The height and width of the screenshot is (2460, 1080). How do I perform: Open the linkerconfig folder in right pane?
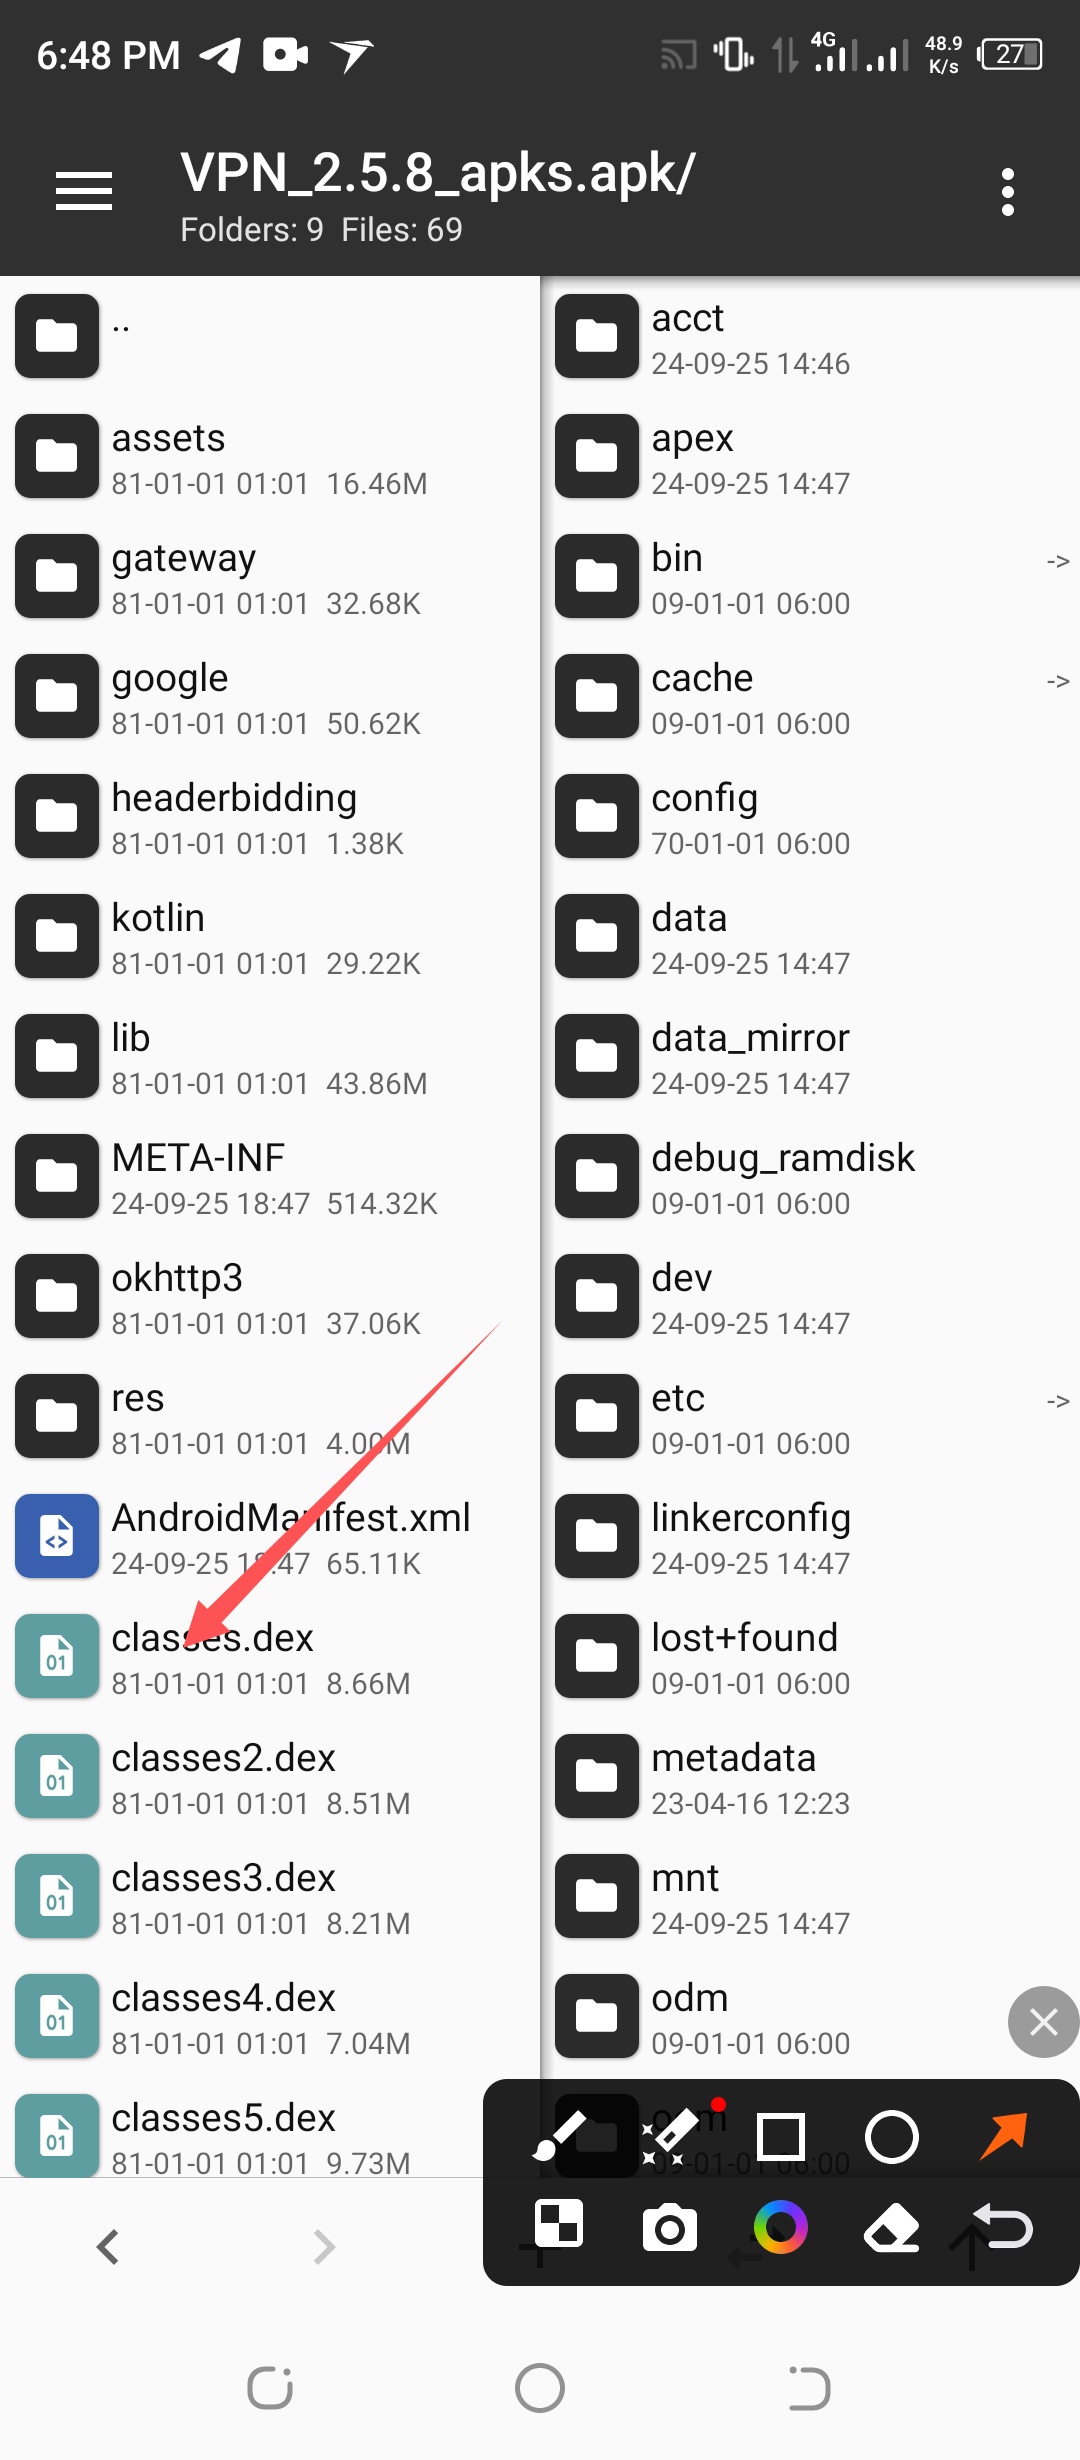click(811, 1536)
